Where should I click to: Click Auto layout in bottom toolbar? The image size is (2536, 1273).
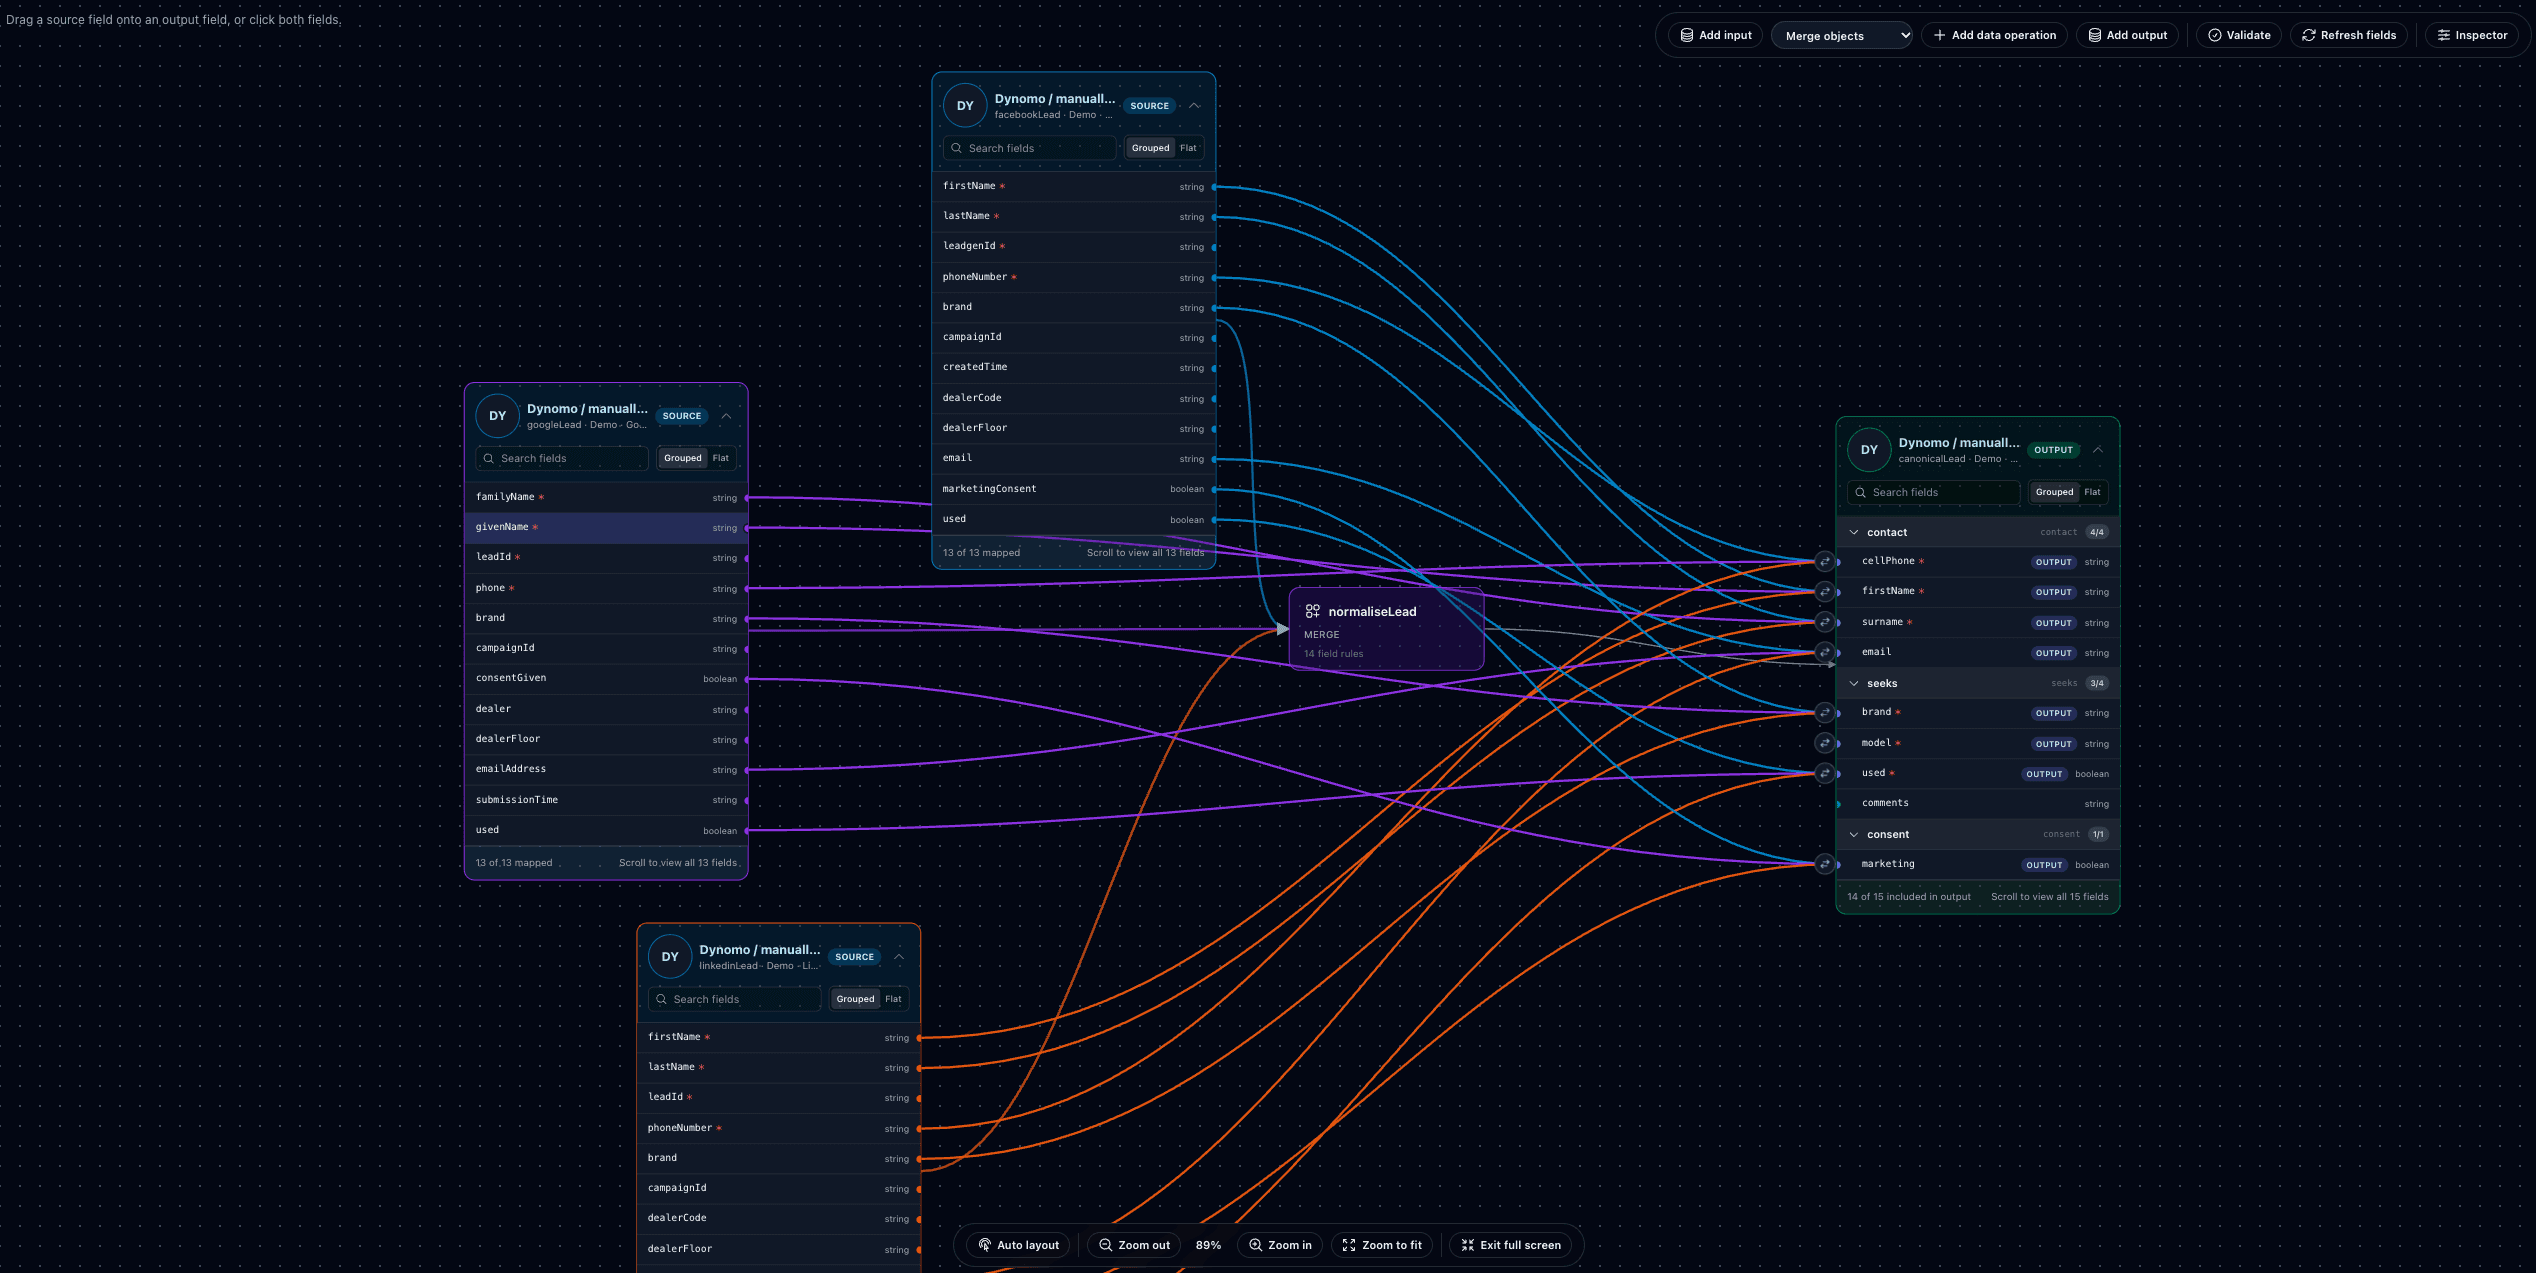[x=1018, y=1245]
